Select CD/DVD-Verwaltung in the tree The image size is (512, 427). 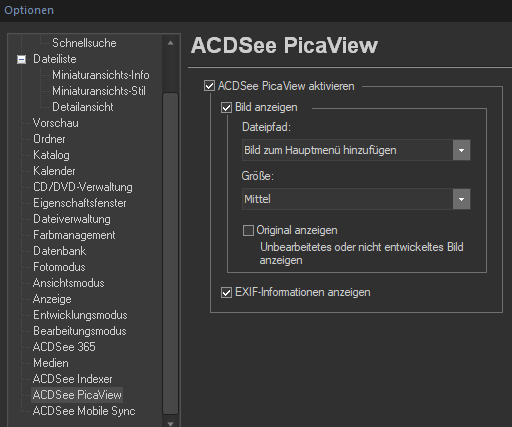click(83, 187)
